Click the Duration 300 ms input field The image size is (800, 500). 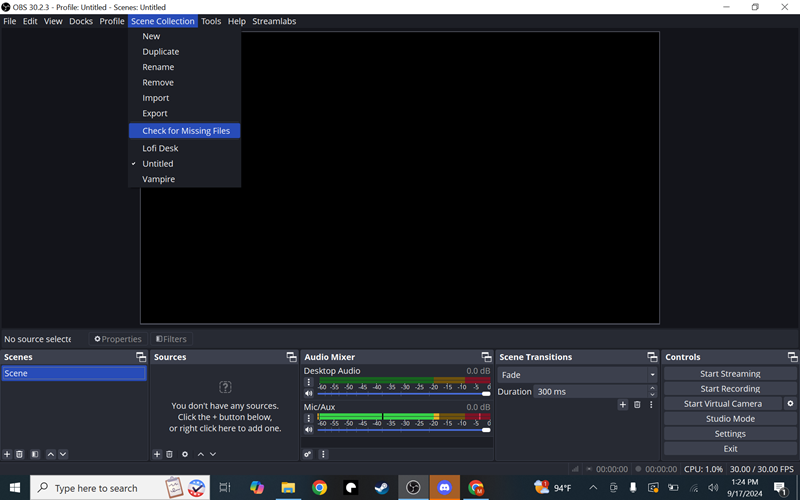click(x=590, y=392)
